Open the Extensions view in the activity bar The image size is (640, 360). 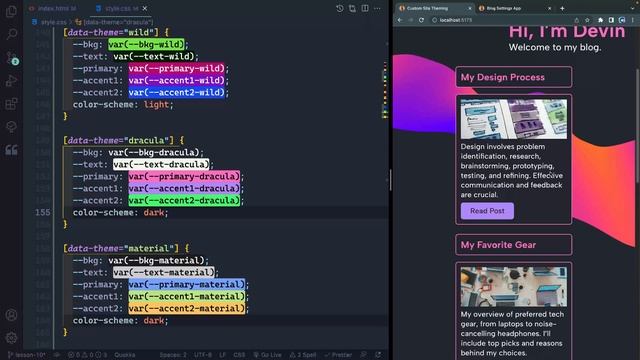[11, 104]
